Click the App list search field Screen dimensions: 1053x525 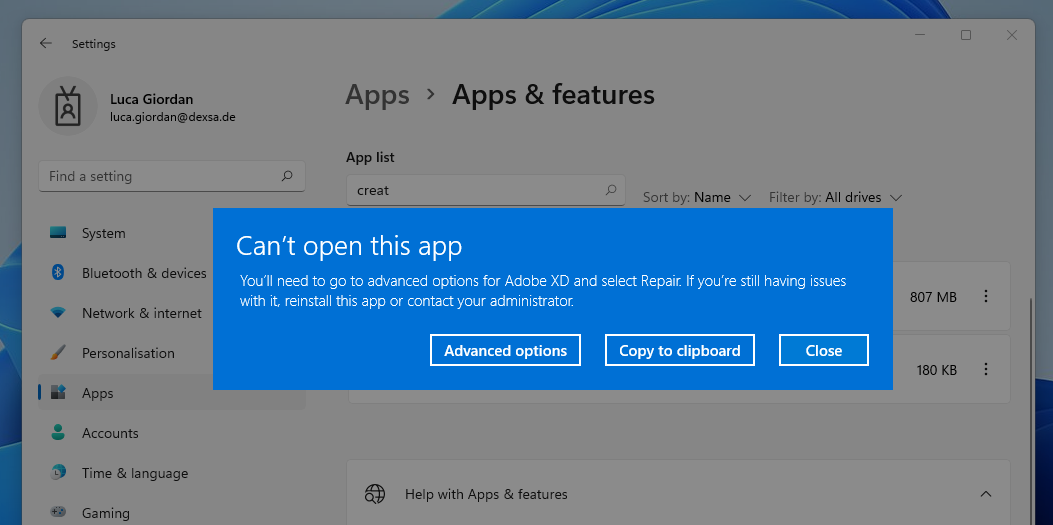[475, 190]
